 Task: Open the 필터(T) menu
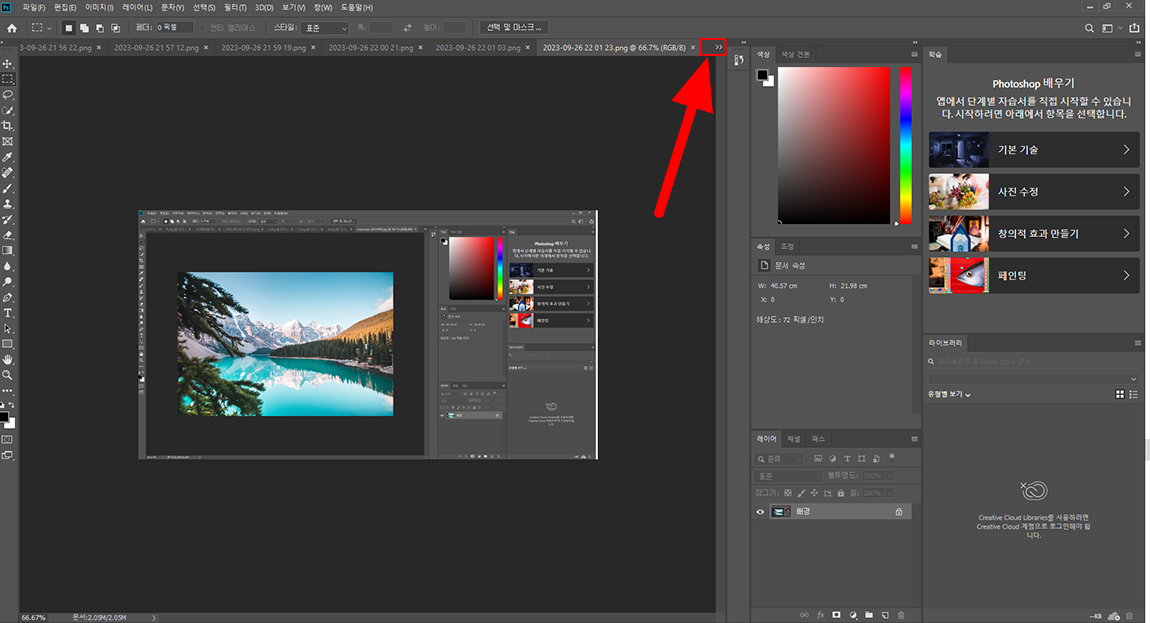[235, 7]
